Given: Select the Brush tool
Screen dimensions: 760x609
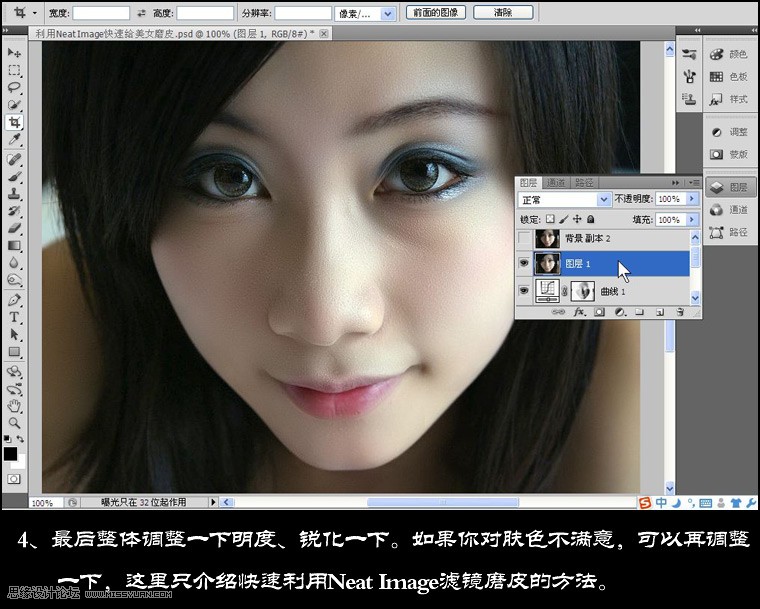Looking at the screenshot, I should [x=14, y=176].
